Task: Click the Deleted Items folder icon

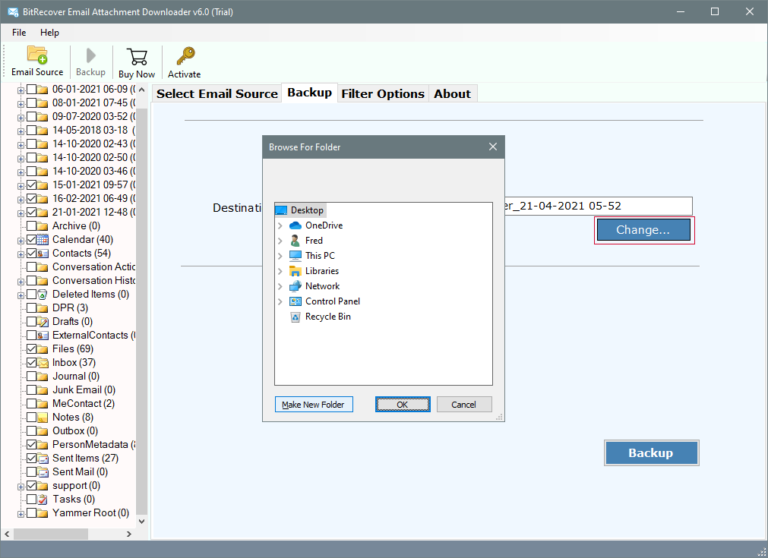Action: point(43,294)
